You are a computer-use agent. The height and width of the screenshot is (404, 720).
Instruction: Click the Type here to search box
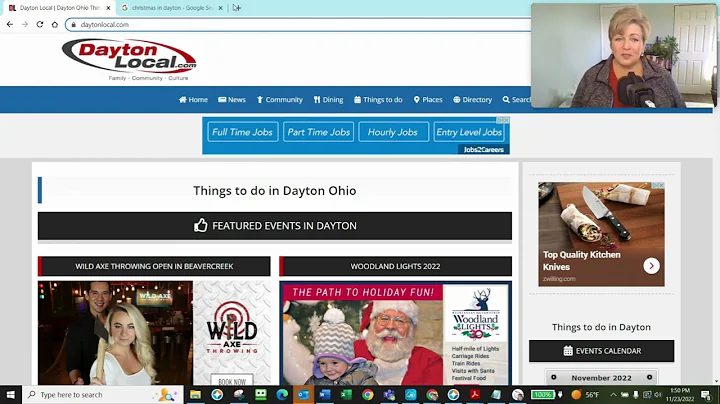click(x=103, y=395)
